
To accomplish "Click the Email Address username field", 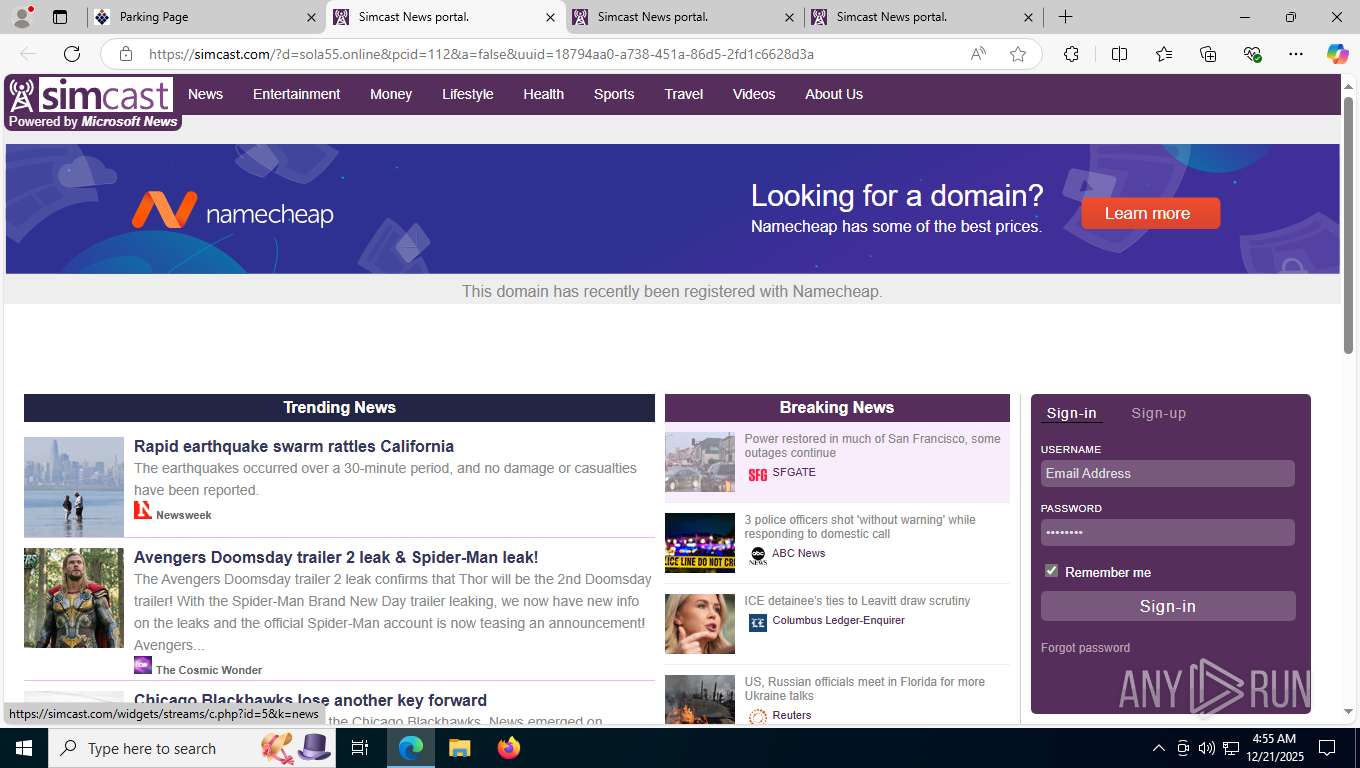I will point(1168,473).
